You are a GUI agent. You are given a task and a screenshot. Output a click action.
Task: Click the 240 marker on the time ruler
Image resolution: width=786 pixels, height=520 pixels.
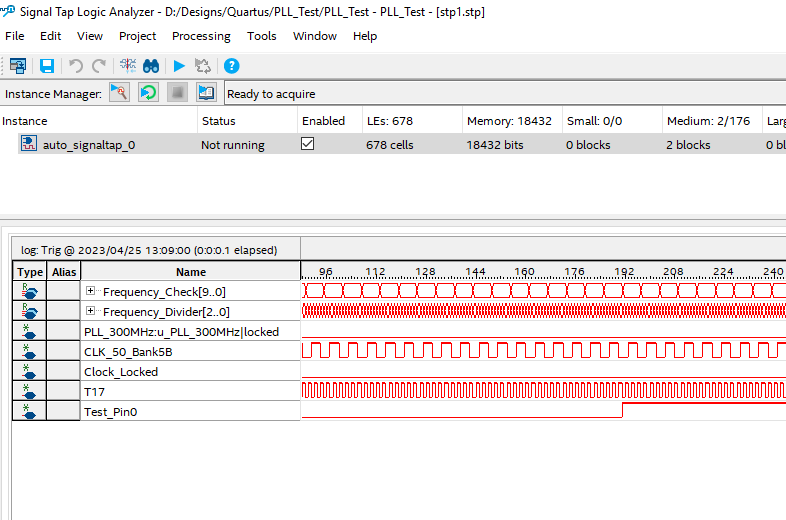pyautogui.click(x=773, y=271)
